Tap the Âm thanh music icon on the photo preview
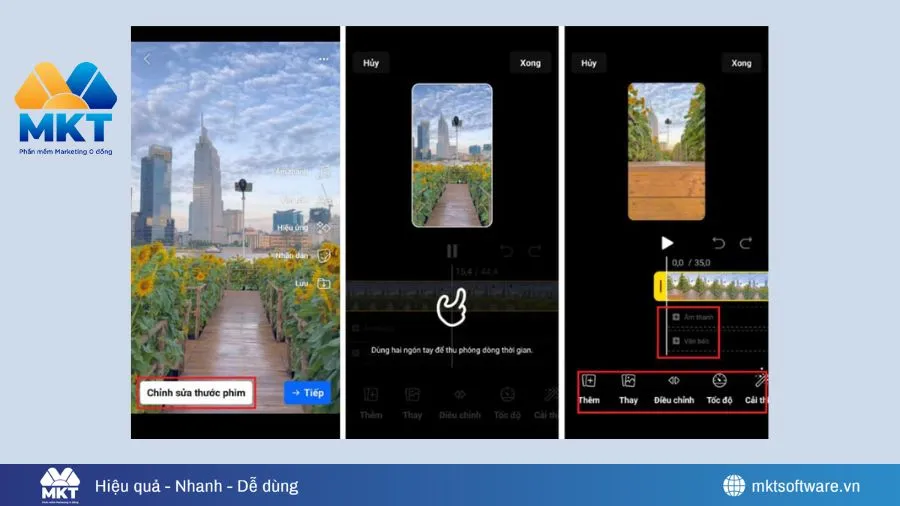 [324, 172]
